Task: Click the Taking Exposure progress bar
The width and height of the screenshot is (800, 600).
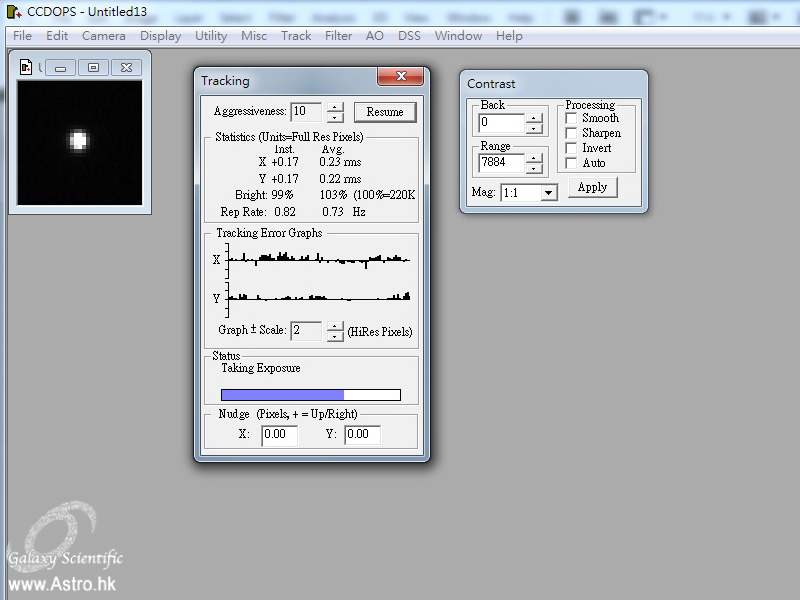Action: click(310, 395)
